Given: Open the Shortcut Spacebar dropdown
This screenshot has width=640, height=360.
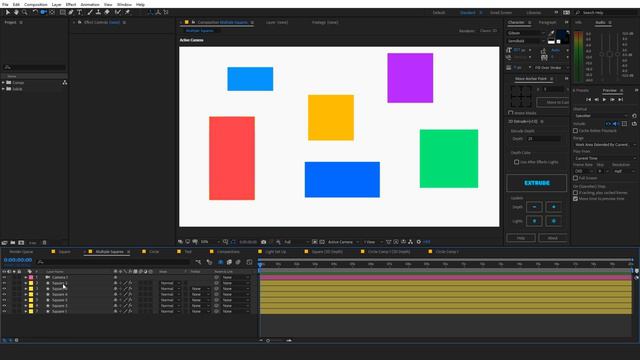Looking at the screenshot, I should [602, 116].
